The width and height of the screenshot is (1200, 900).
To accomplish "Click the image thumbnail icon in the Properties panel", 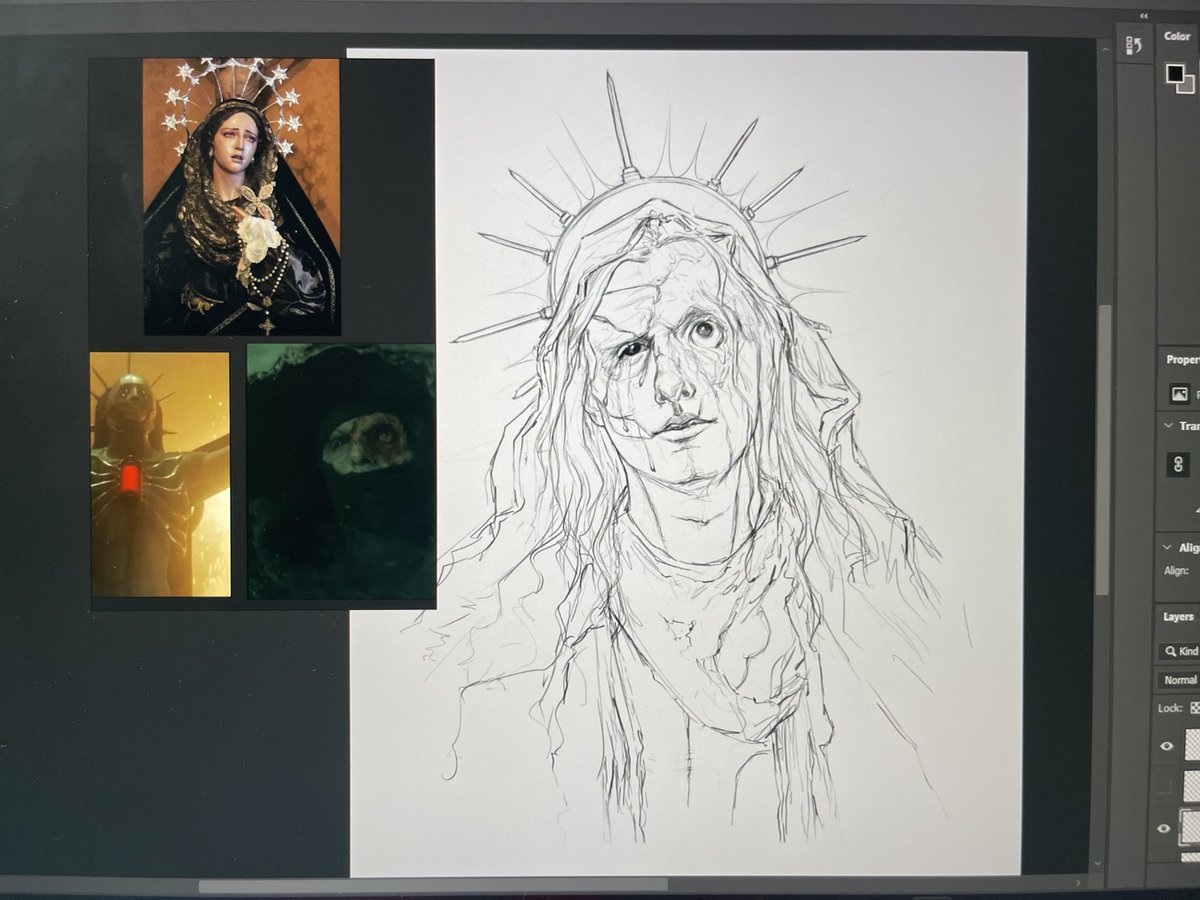I will (1179, 393).
